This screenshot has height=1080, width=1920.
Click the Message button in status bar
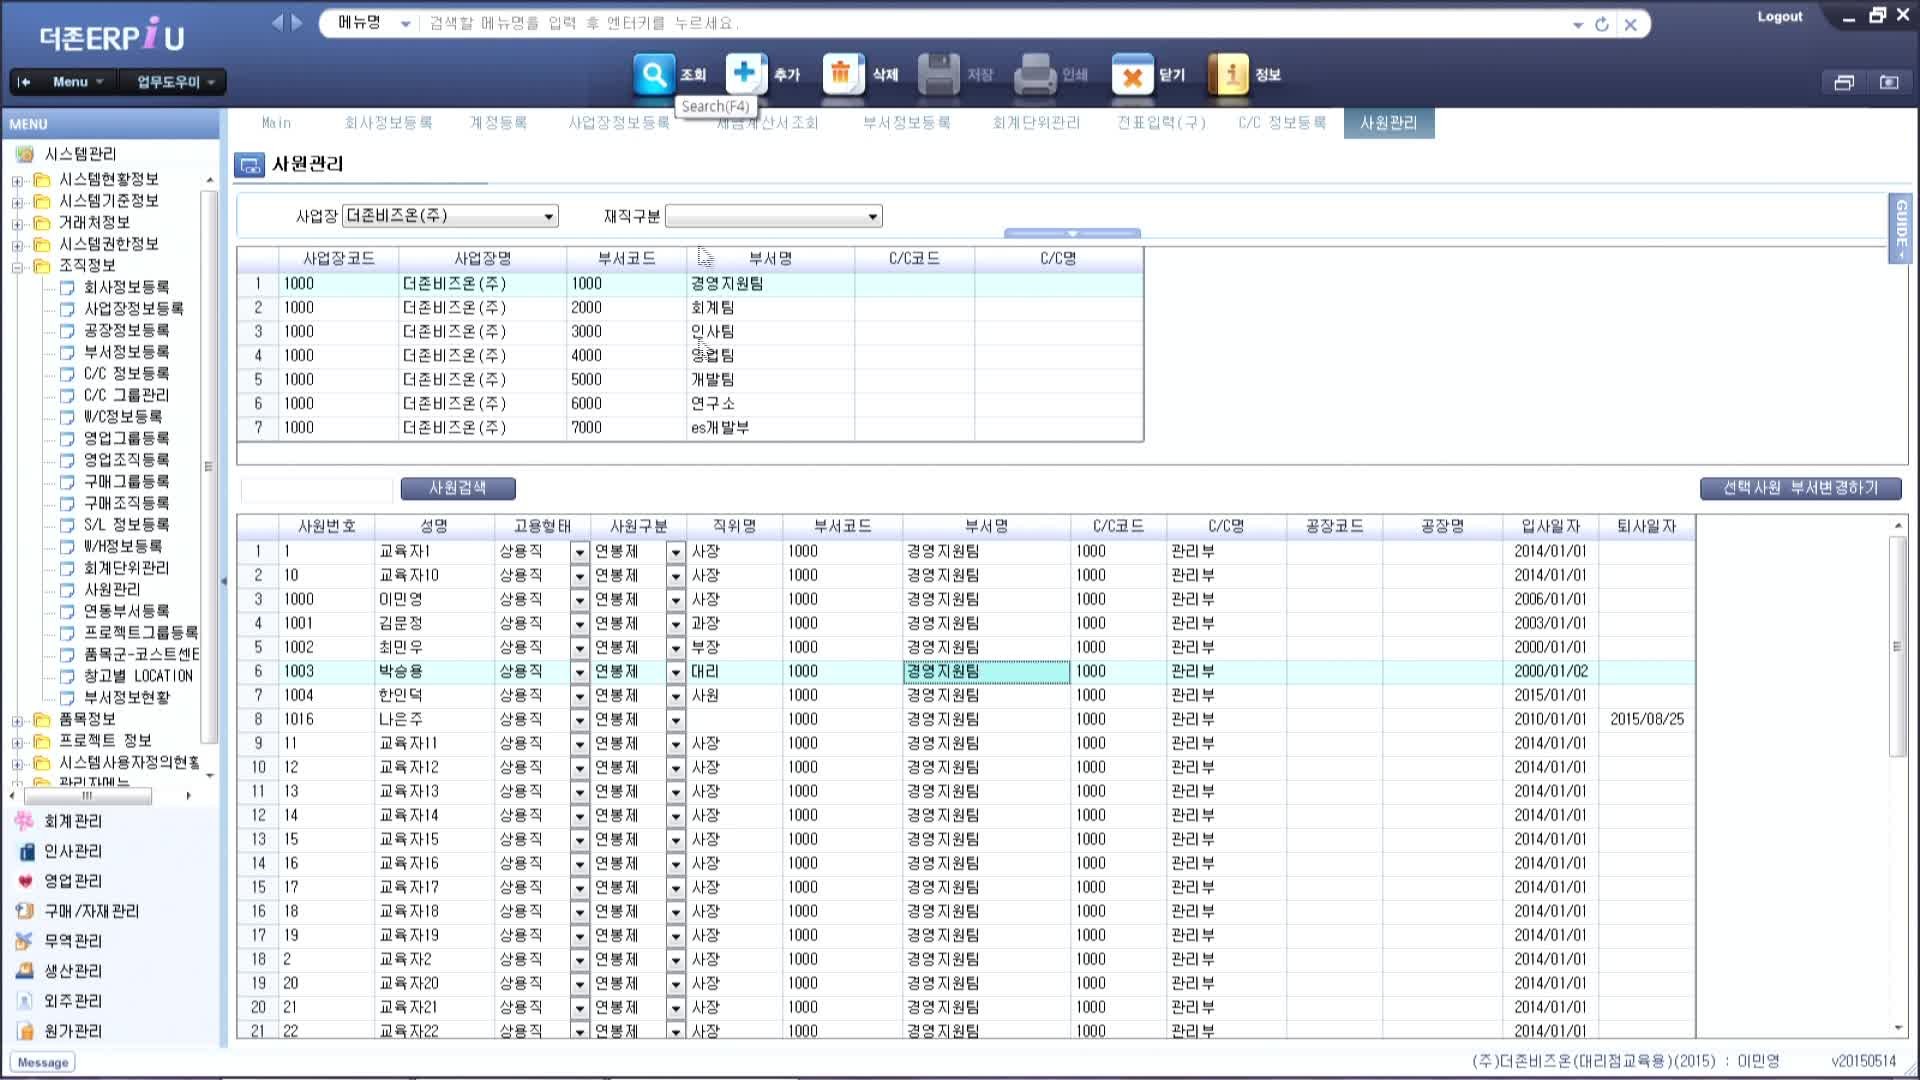coord(43,1063)
